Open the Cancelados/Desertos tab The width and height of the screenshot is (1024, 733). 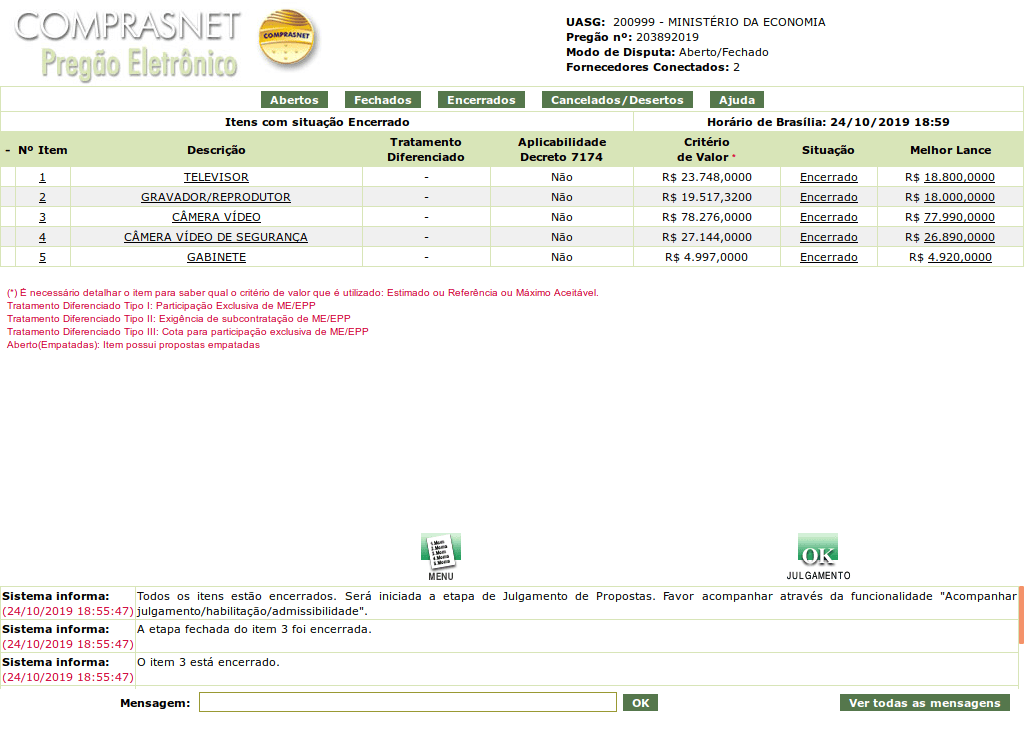(x=617, y=100)
